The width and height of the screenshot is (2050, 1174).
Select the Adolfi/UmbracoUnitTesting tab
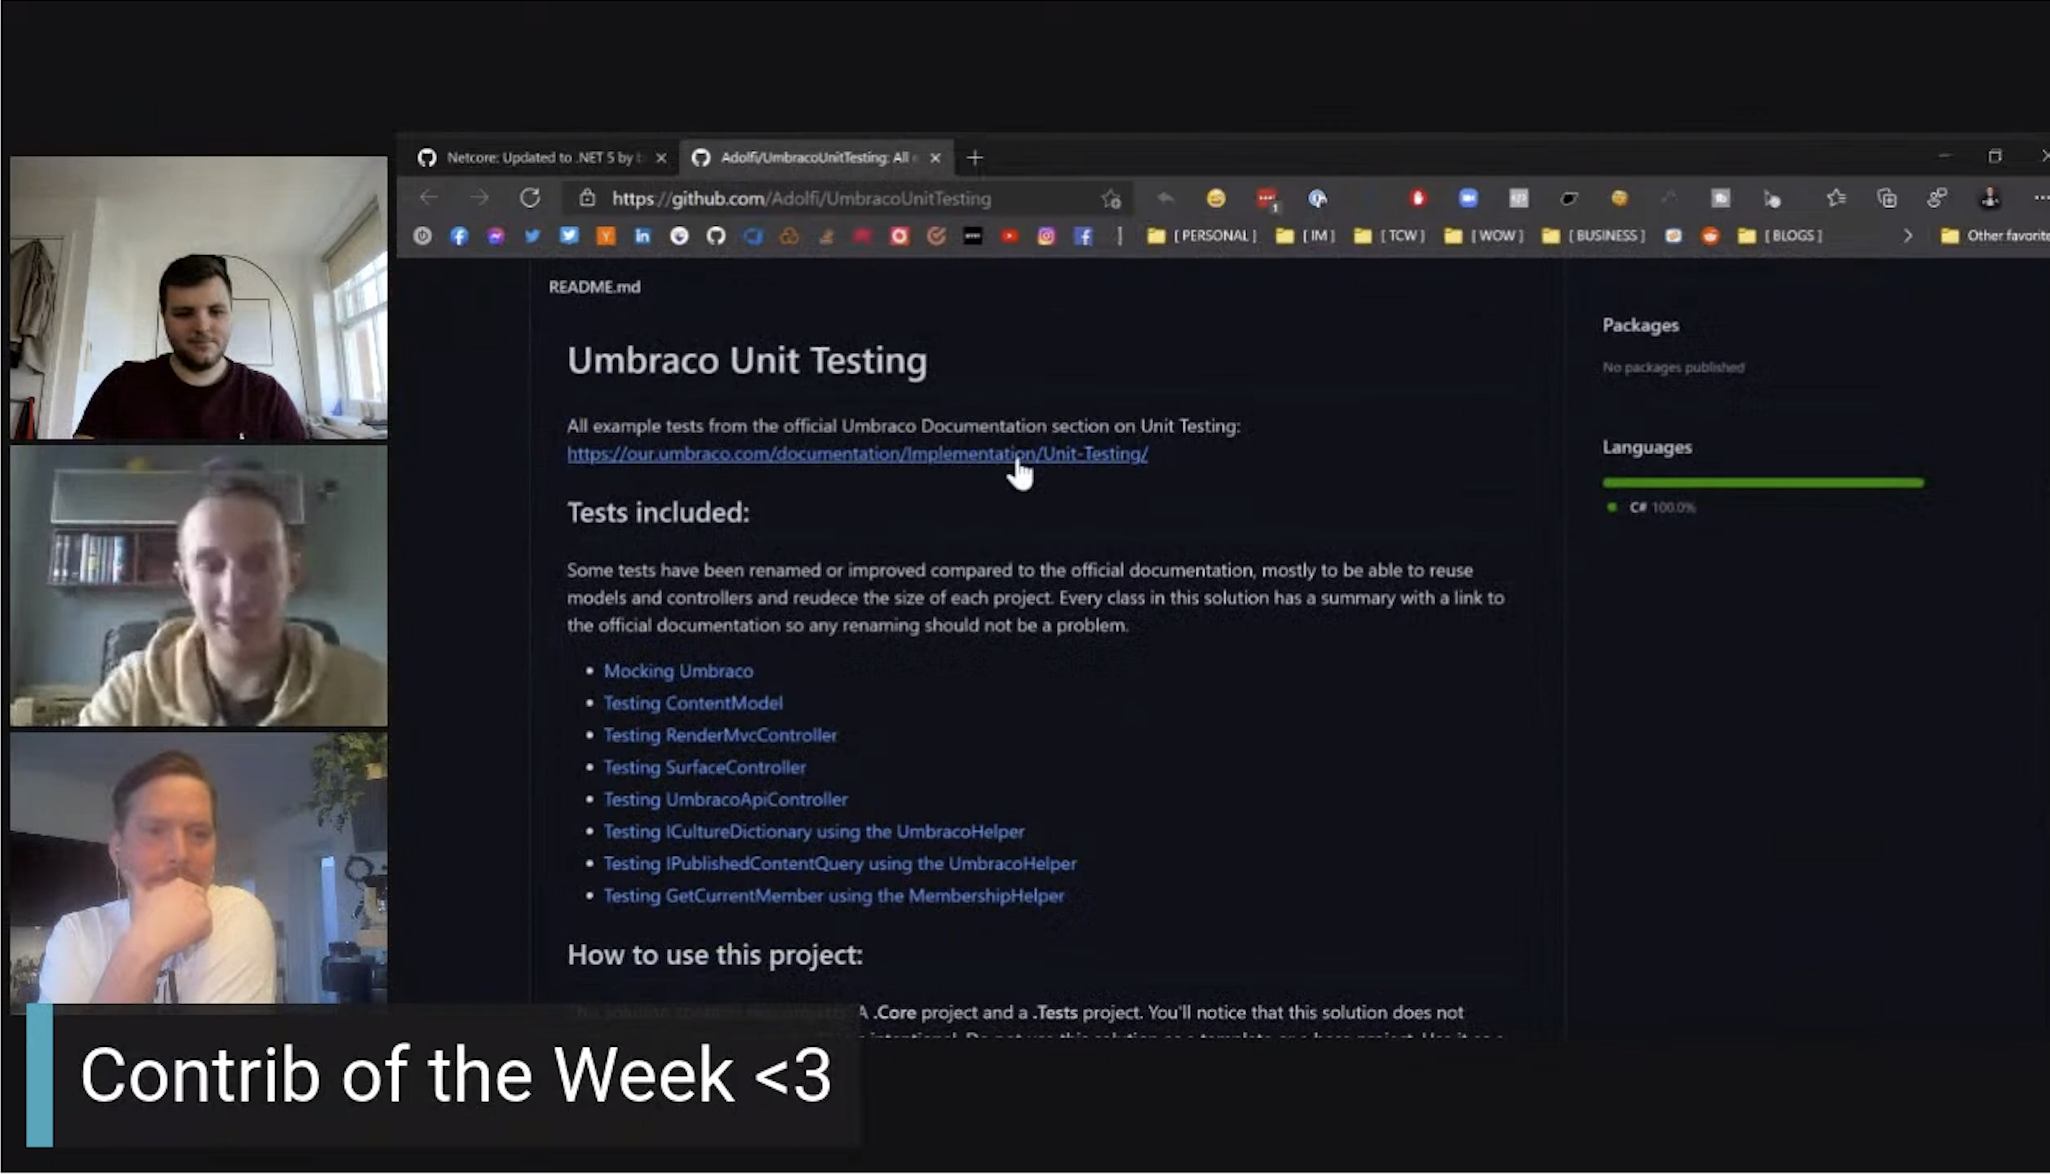click(815, 157)
